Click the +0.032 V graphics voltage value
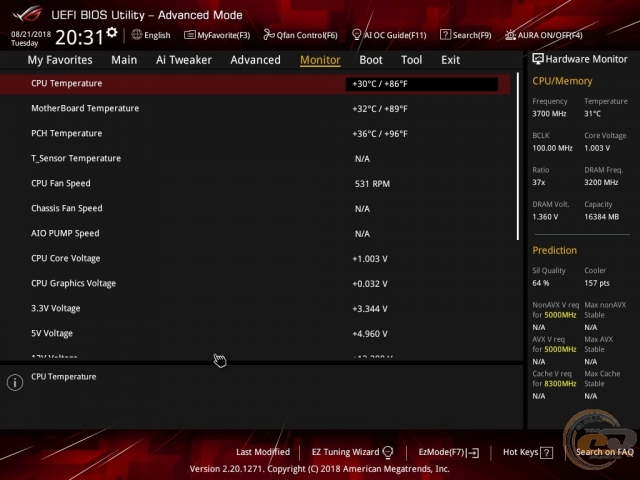Image resolution: width=640 pixels, height=480 pixels. (x=370, y=284)
